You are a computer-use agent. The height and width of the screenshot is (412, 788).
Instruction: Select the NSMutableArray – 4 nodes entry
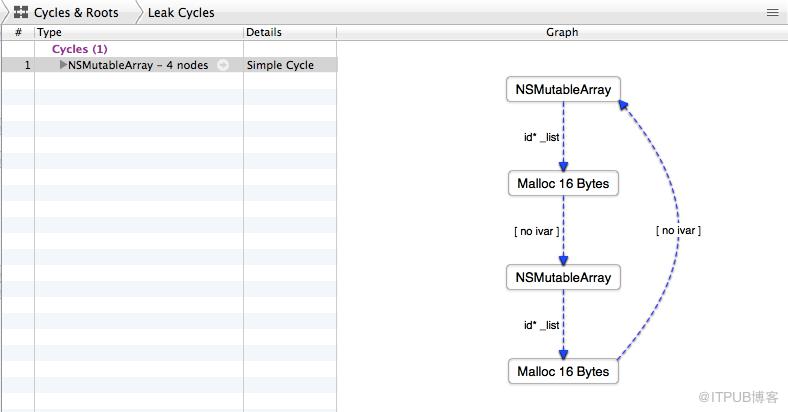click(138, 65)
